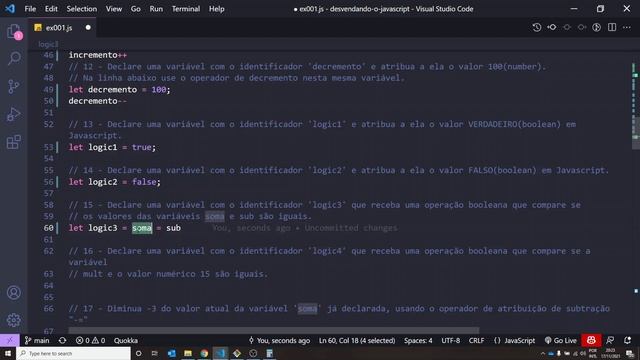Open the Search view in activity bar
The width and height of the screenshot is (640, 360).
pos(14,58)
